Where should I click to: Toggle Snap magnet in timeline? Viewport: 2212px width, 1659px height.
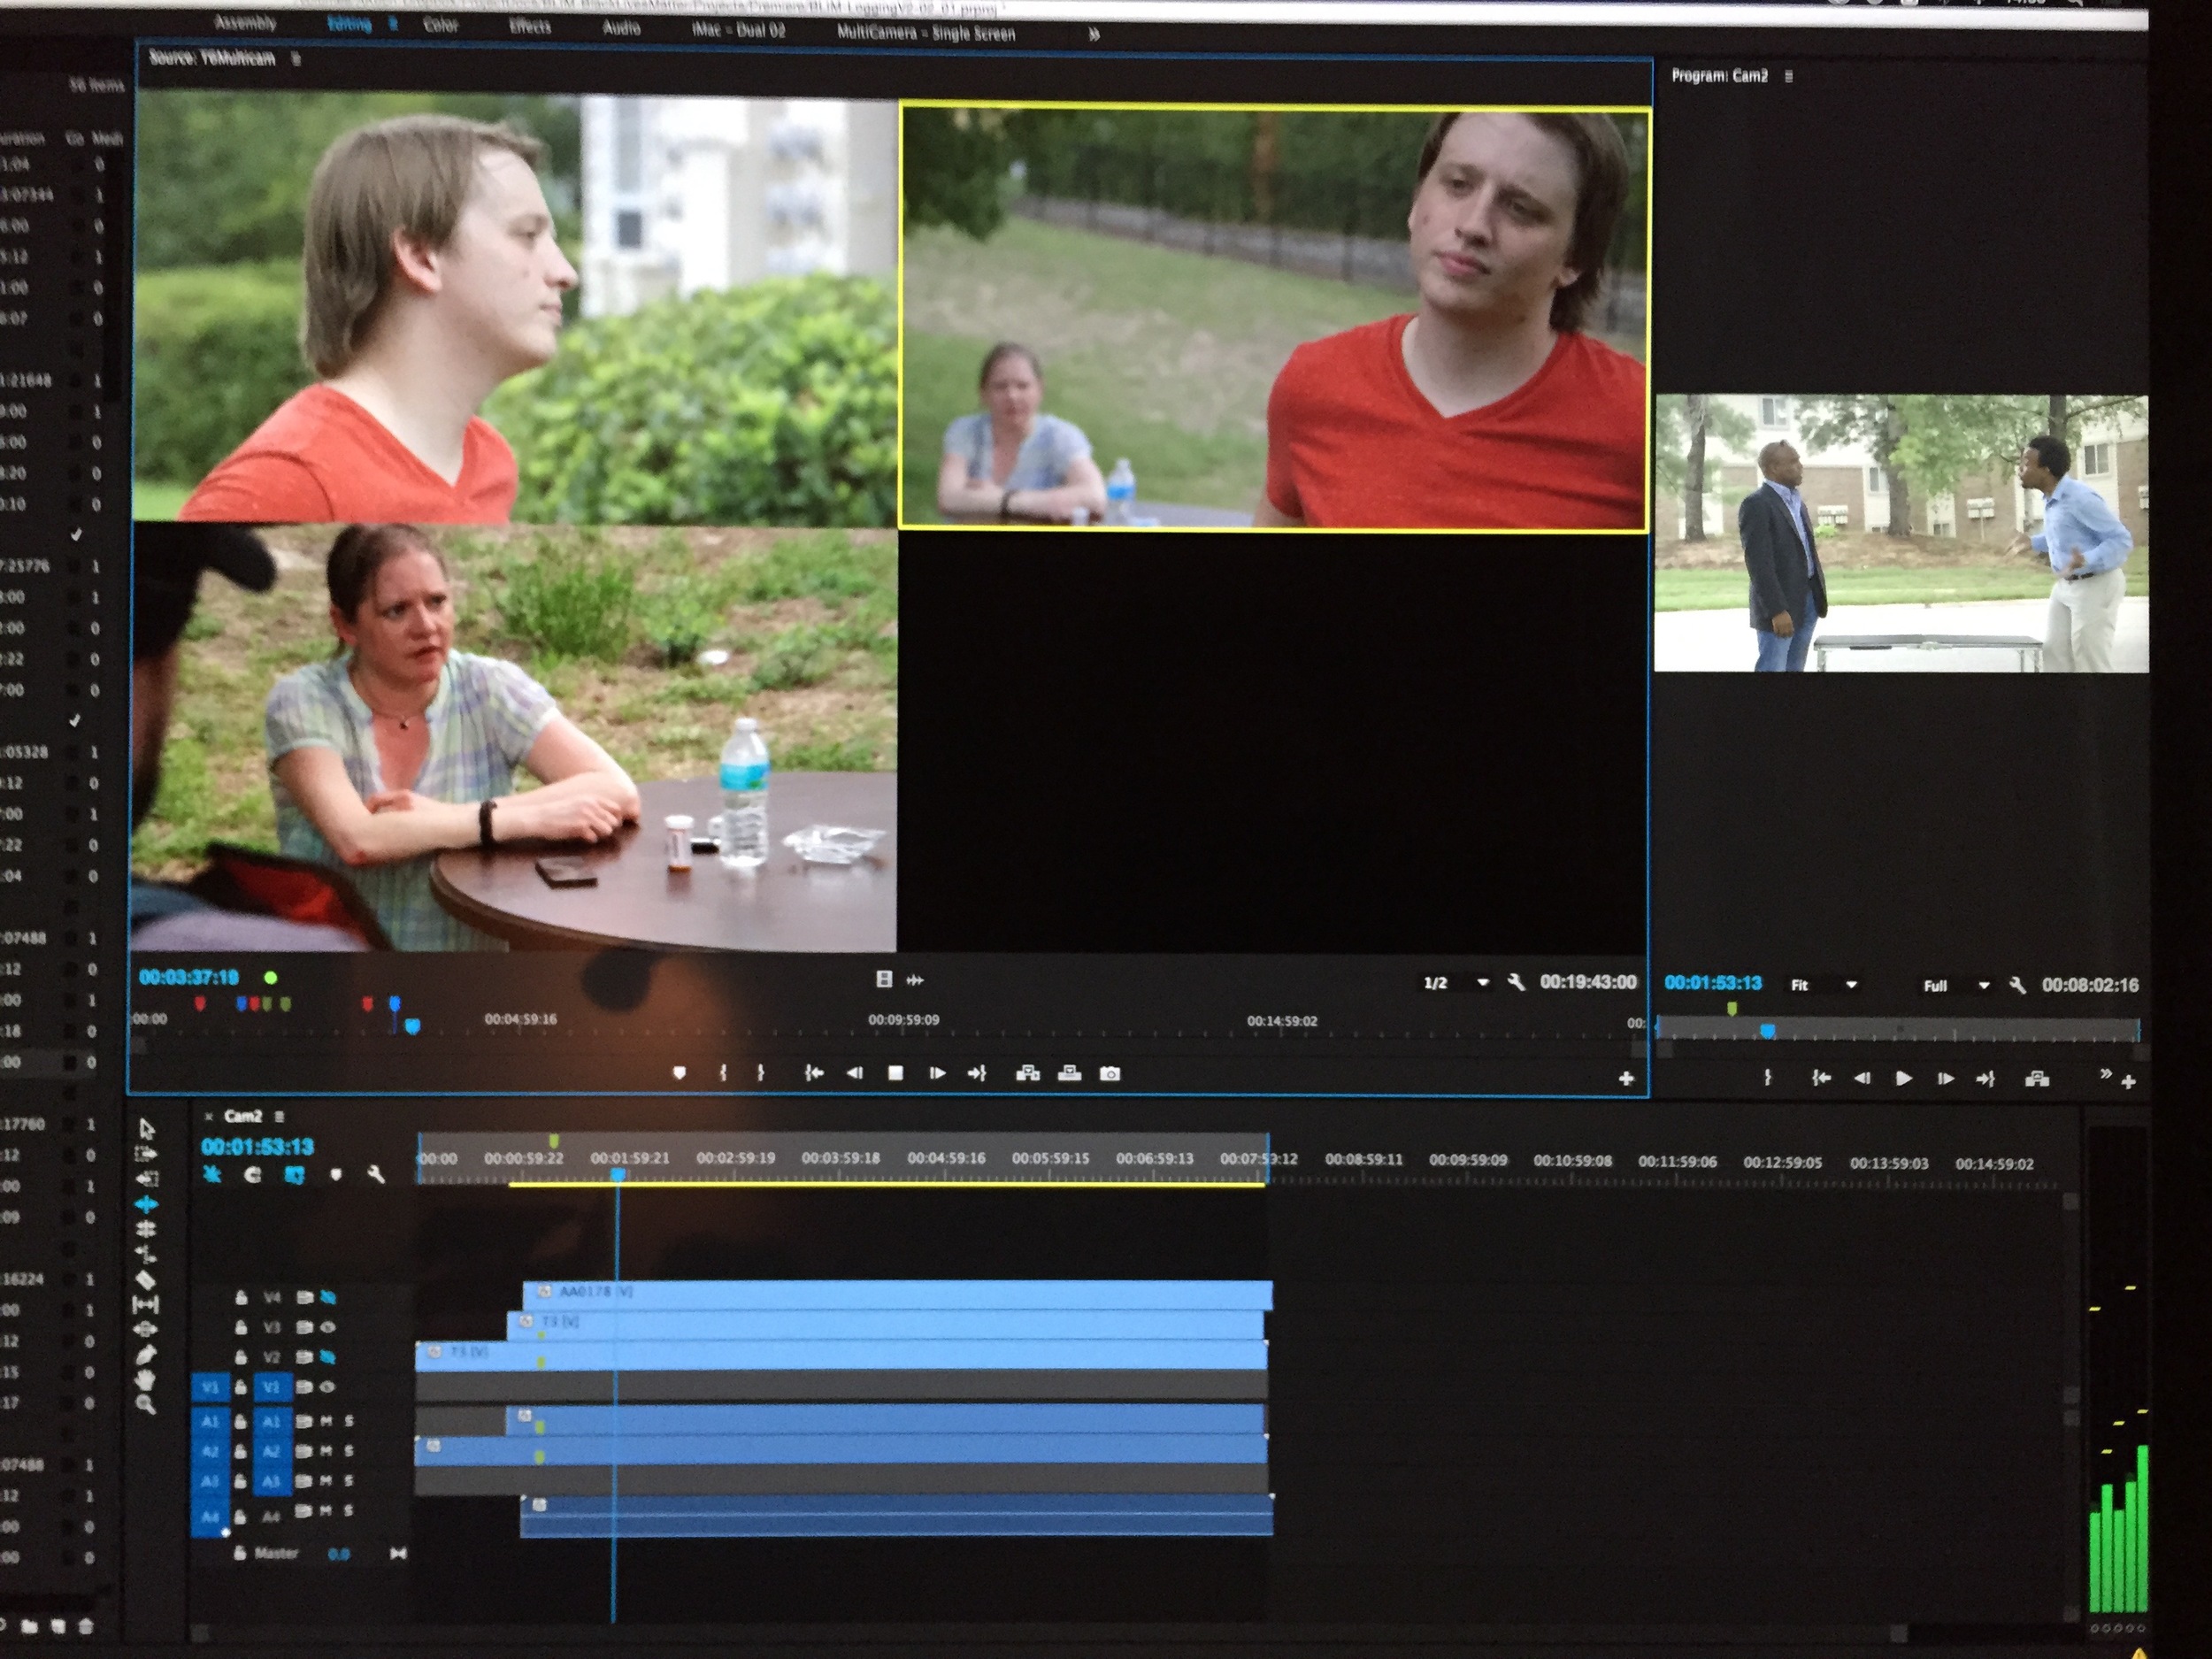(252, 1174)
